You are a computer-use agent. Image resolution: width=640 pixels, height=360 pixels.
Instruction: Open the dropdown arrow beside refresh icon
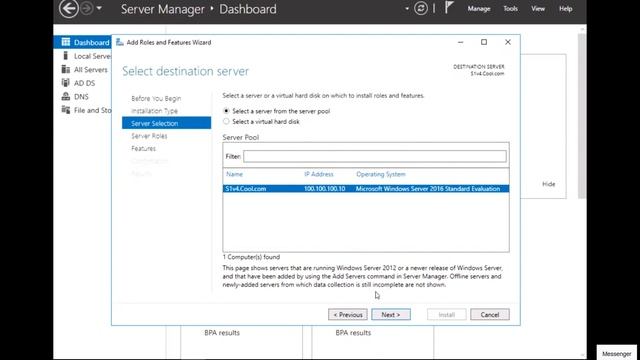click(x=407, y=9)
